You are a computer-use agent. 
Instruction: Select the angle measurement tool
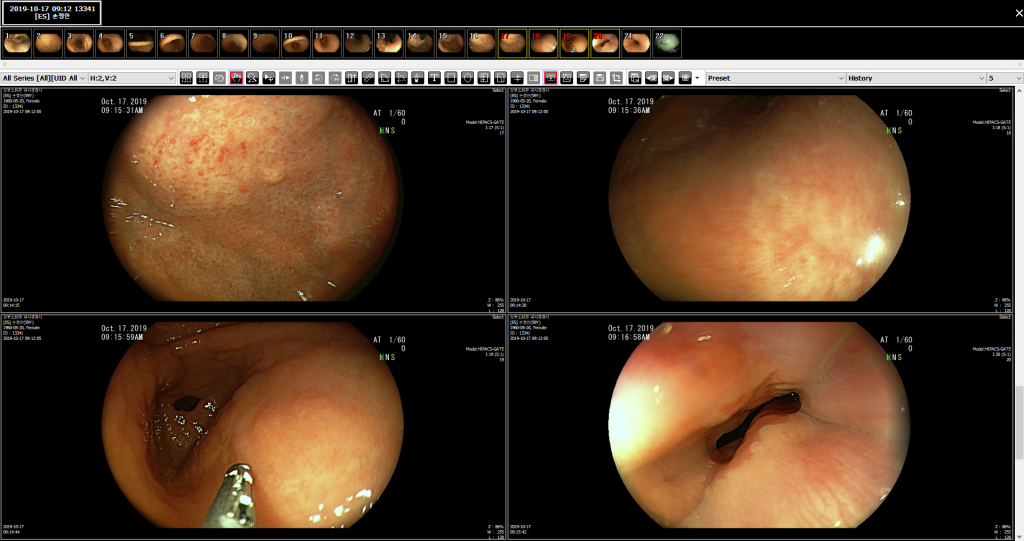point(385,78)
